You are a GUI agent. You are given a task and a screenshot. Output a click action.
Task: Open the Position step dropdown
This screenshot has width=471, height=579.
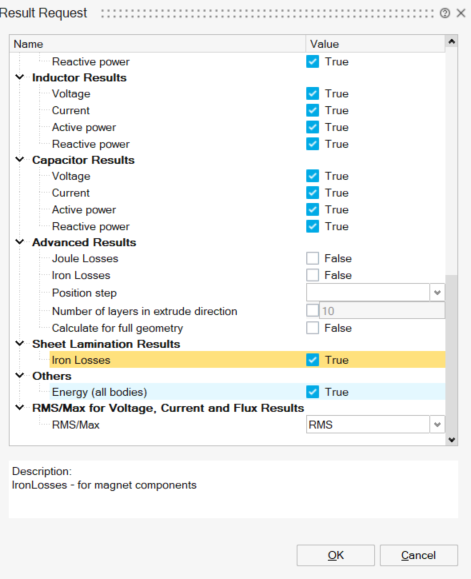coord(437,293)
